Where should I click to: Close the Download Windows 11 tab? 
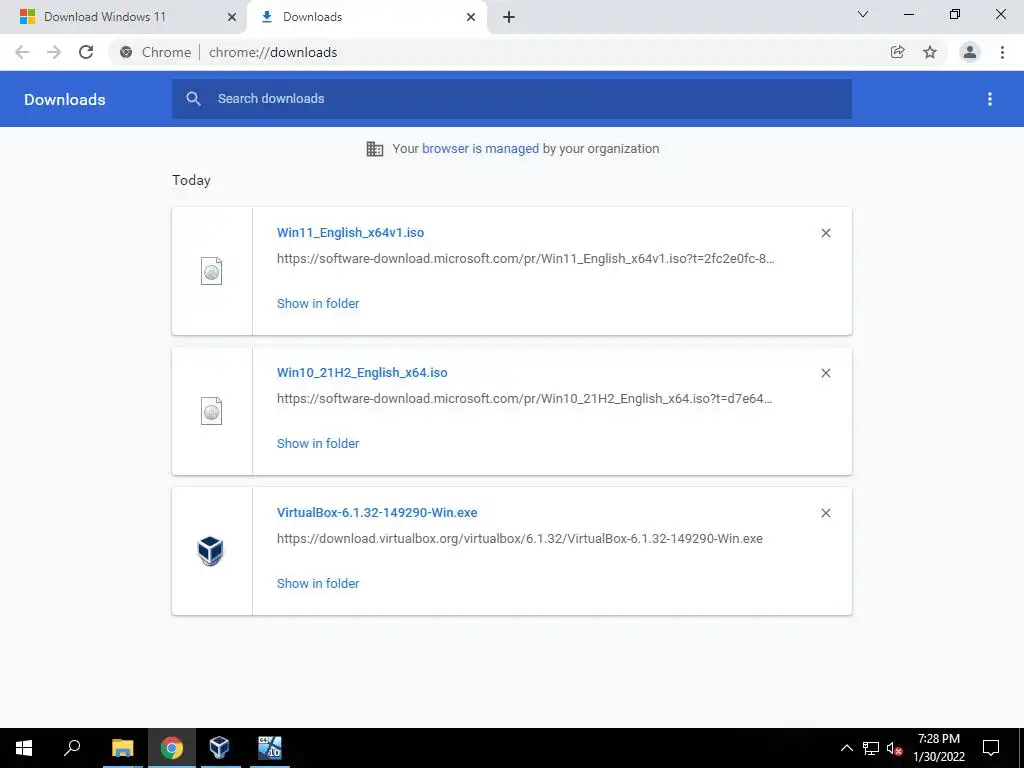pyautogui.click(x=232, y=17)
